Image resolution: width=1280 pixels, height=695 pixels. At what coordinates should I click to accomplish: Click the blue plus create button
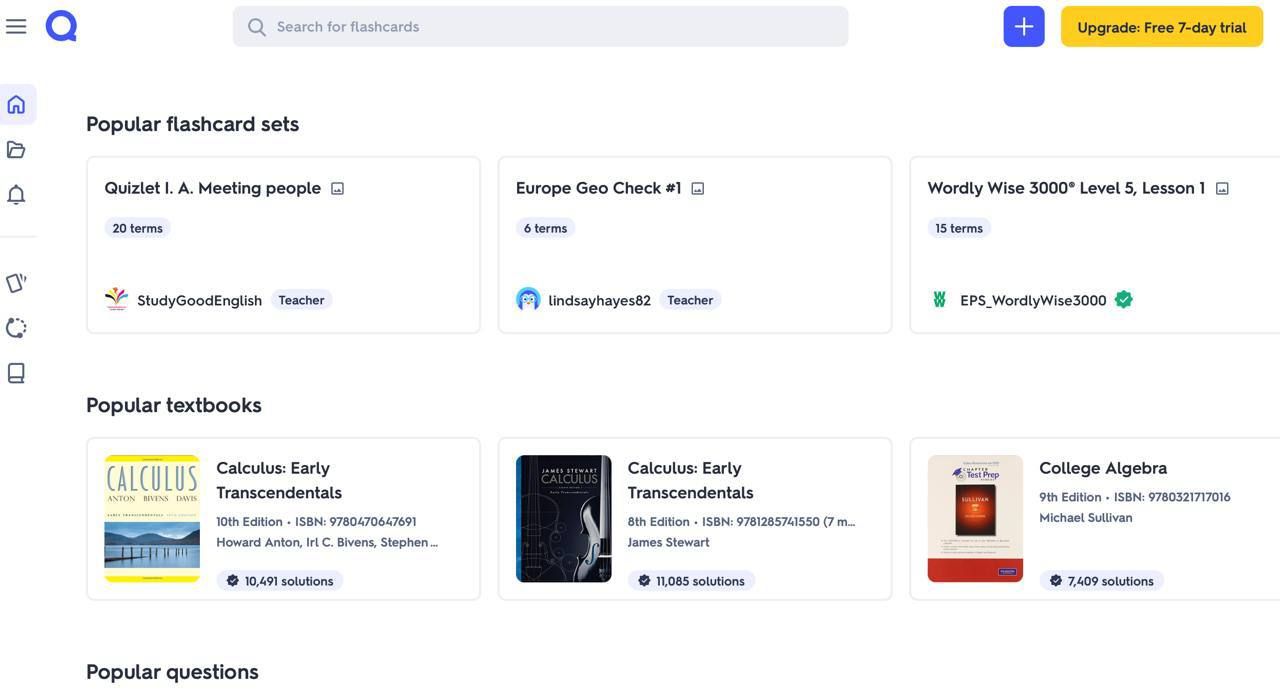[x=1023, y=27]
